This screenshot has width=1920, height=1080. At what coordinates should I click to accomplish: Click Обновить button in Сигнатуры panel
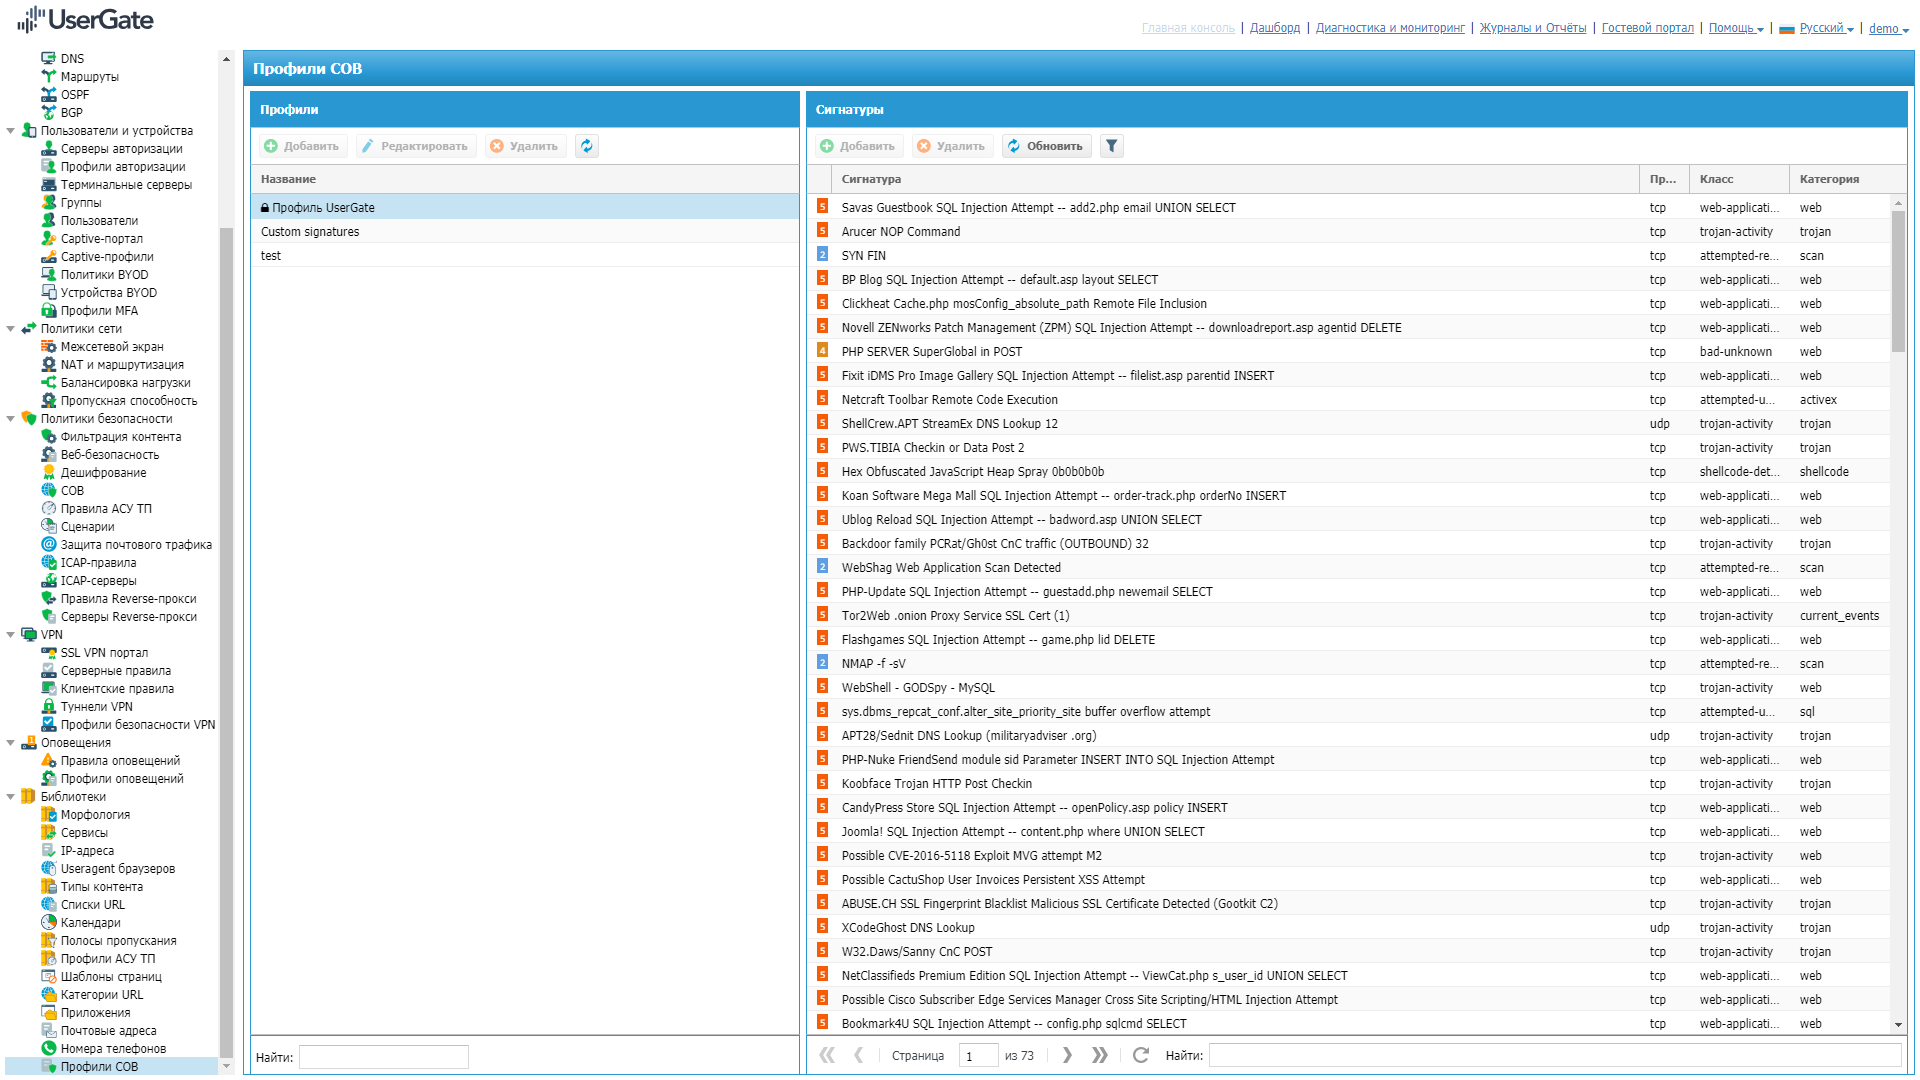pos(1045,146)
